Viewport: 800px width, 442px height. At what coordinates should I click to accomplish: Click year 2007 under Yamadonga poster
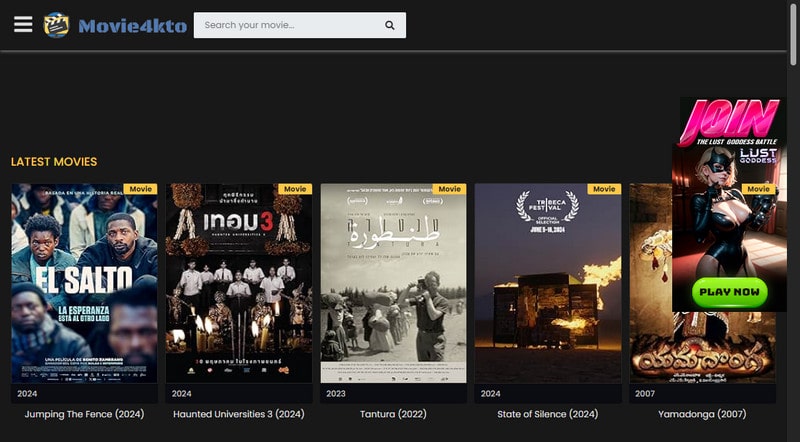point(645,394)
